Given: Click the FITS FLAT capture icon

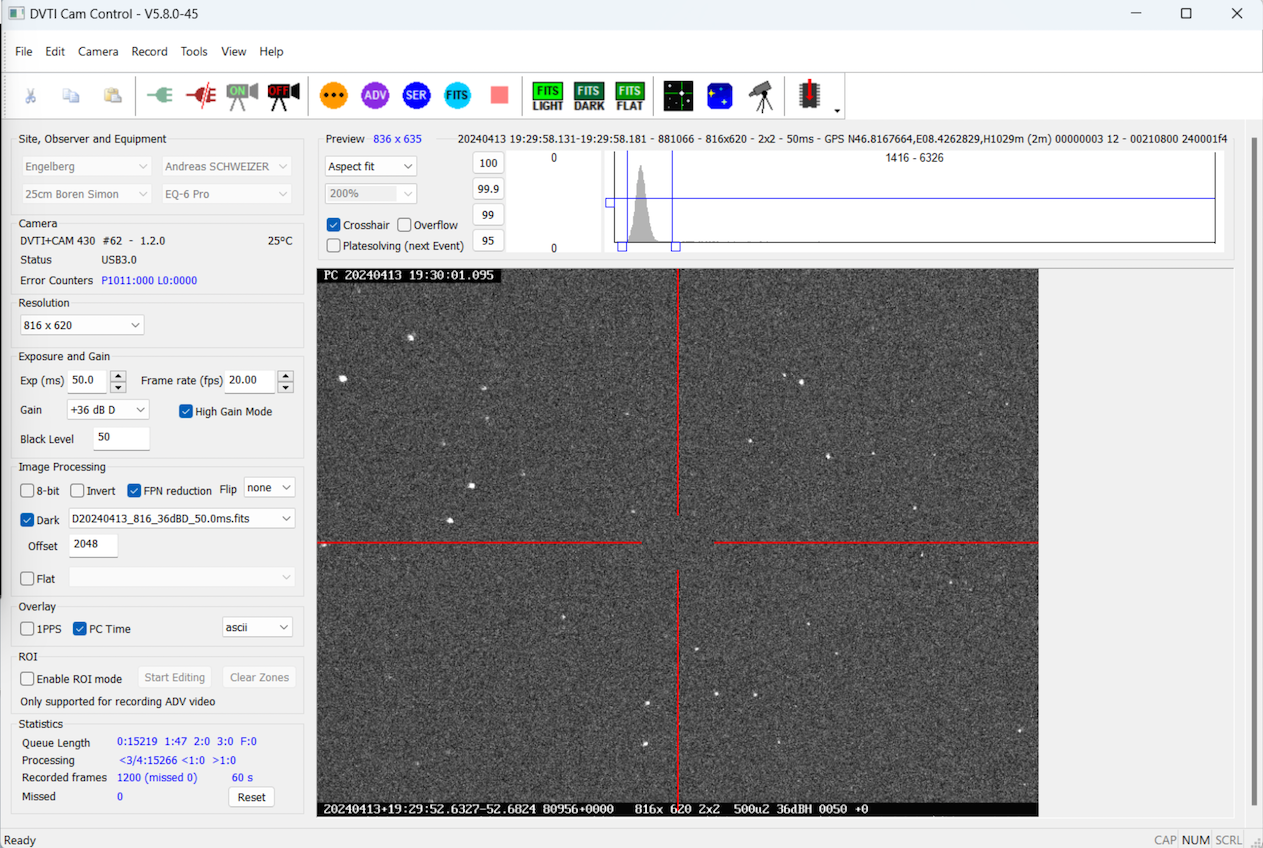Looking at the screenshot, I should 630,96.
